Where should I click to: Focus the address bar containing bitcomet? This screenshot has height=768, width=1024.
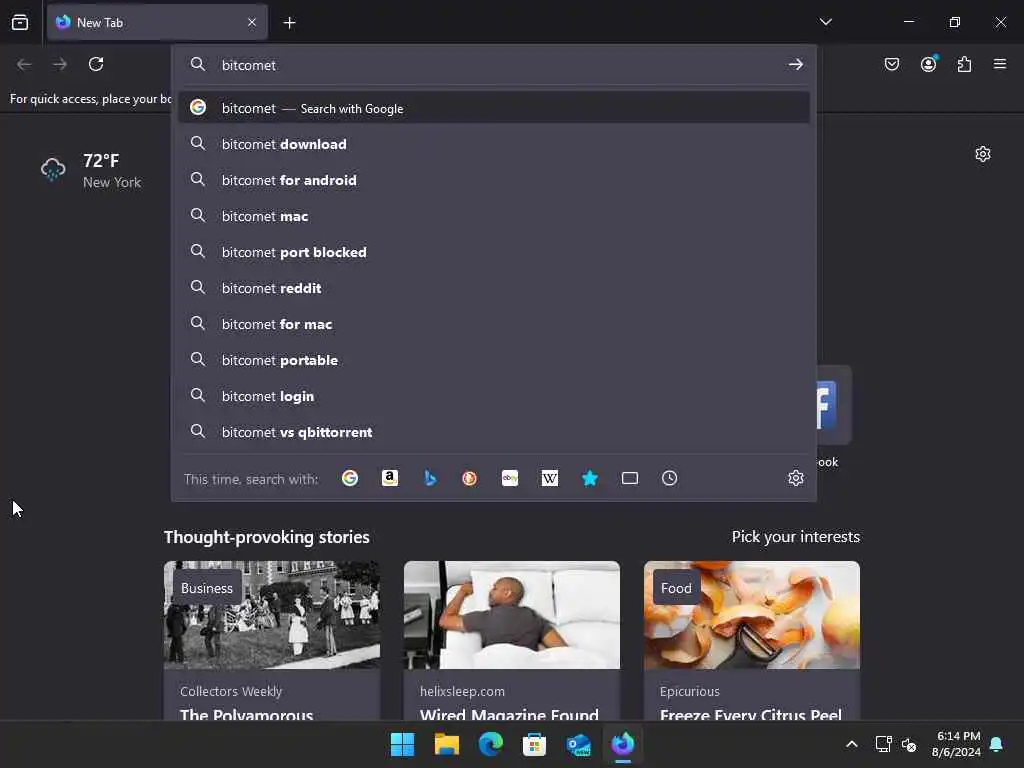coord(494,65)
